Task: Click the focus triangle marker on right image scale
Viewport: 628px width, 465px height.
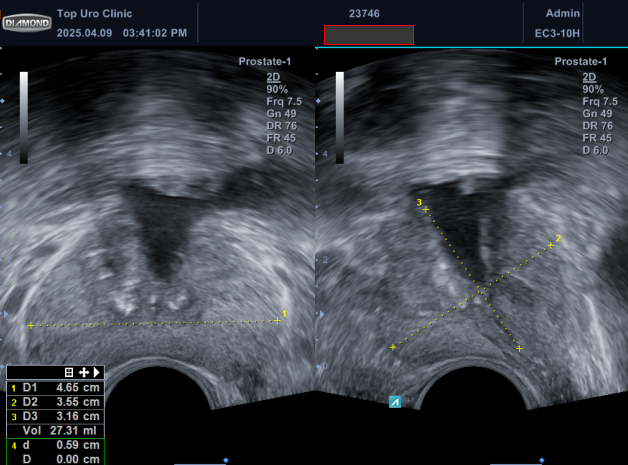Action: (x=322, y=315)
